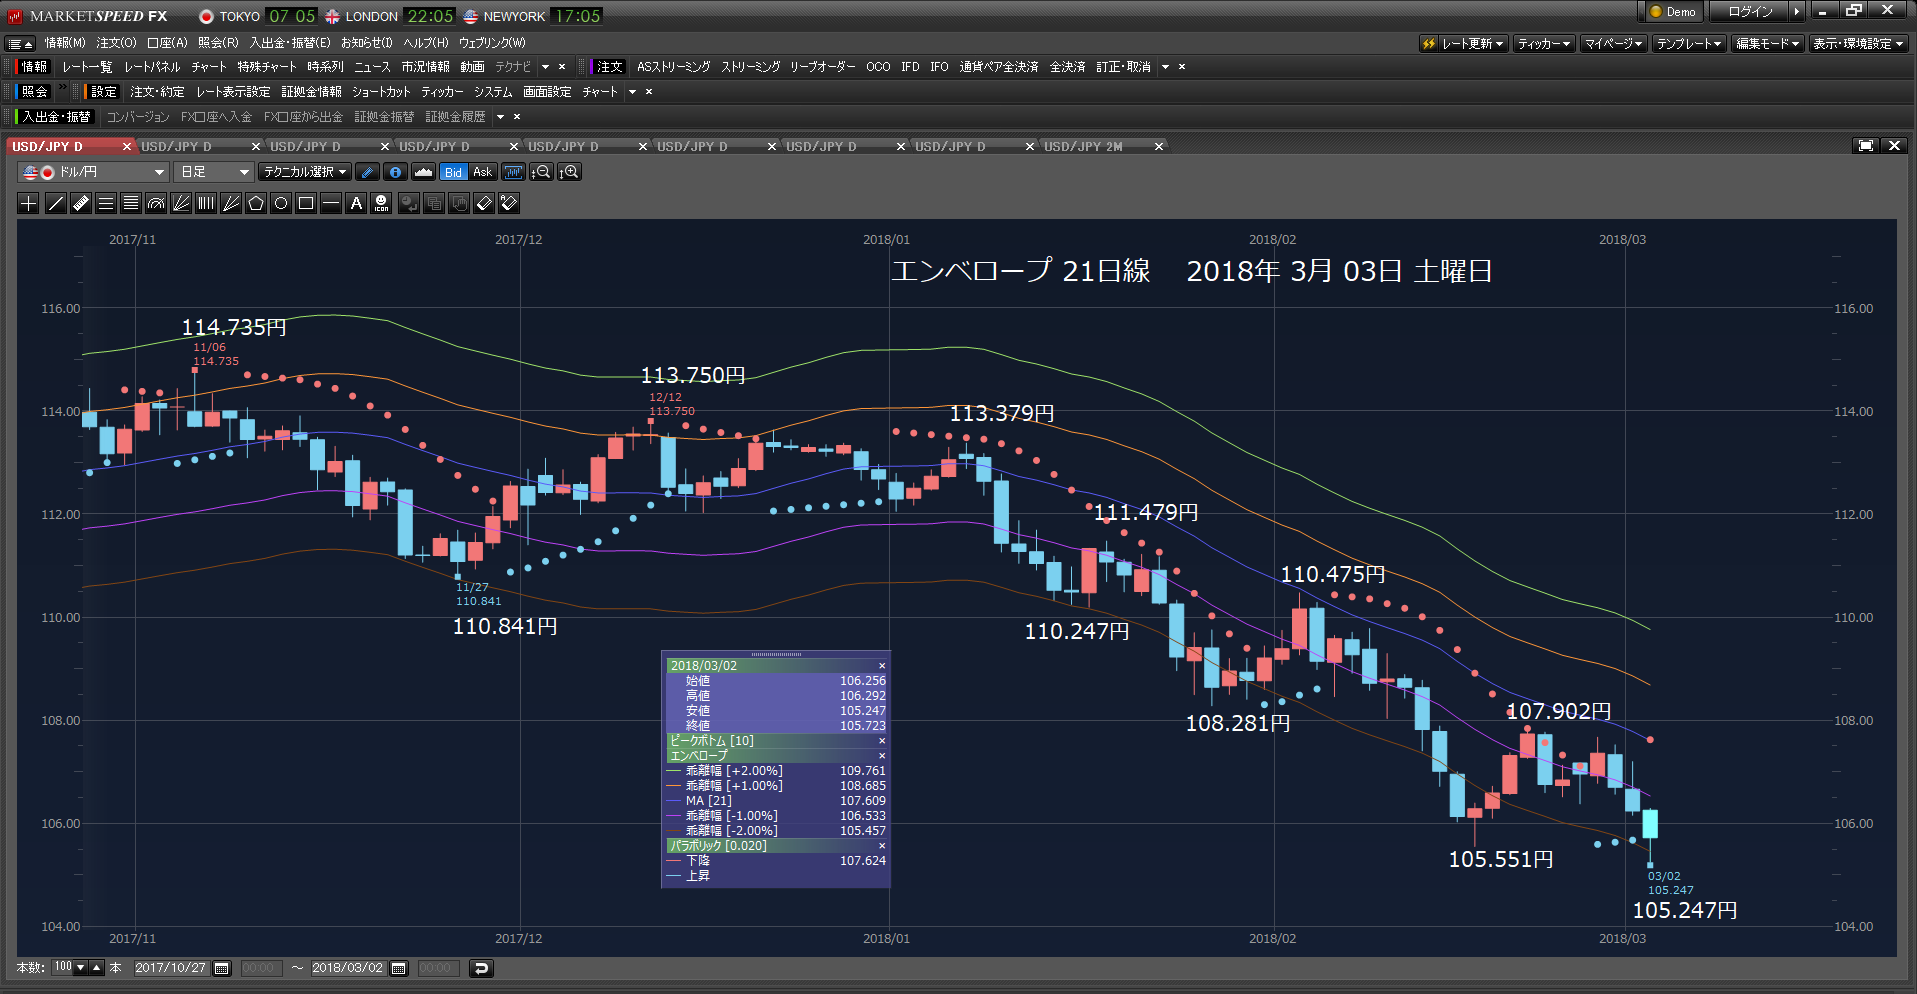Choose the Fibonacci arc tool
This screenshot has width=1917, height=994.
(156, 204)
